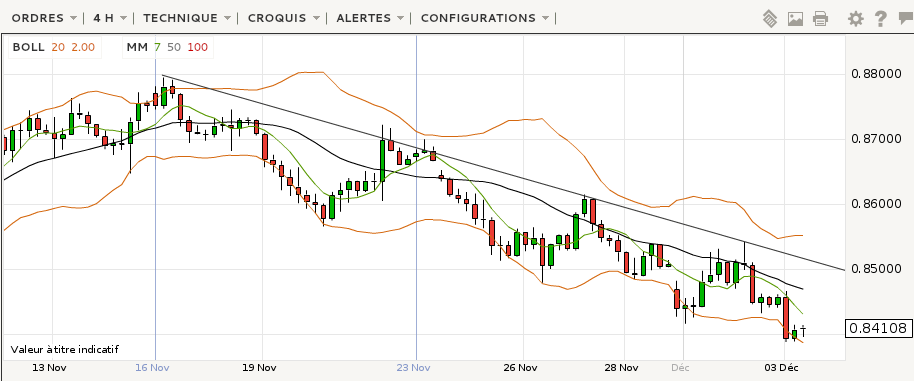The width and height of the screenshot is (914, 381).
Task: Click the Déc month label
Action: point(680,368)
